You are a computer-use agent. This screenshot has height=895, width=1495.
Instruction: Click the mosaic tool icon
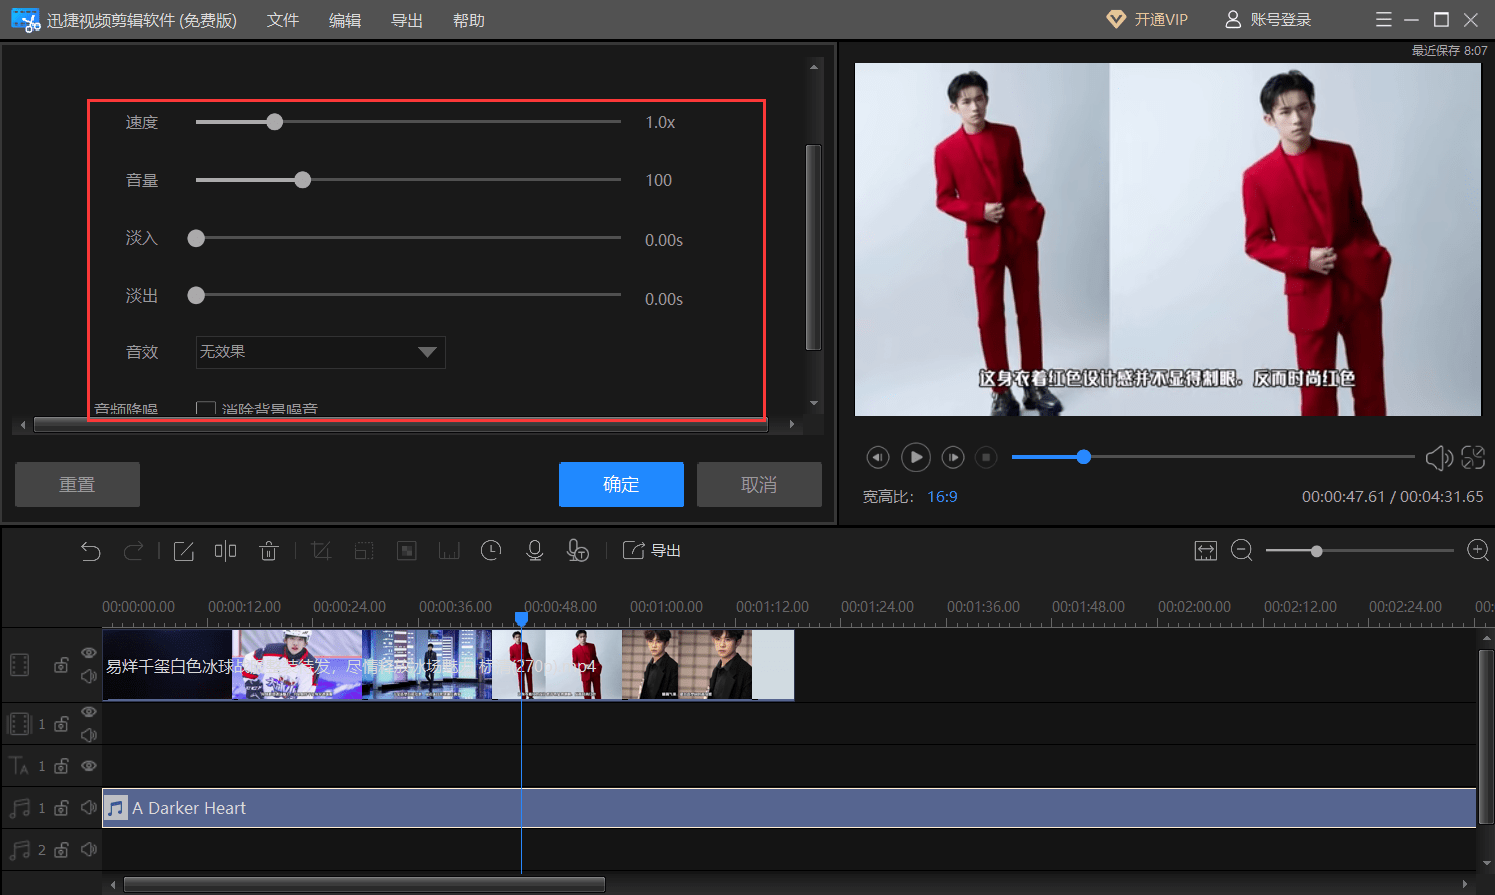(407, 551)
